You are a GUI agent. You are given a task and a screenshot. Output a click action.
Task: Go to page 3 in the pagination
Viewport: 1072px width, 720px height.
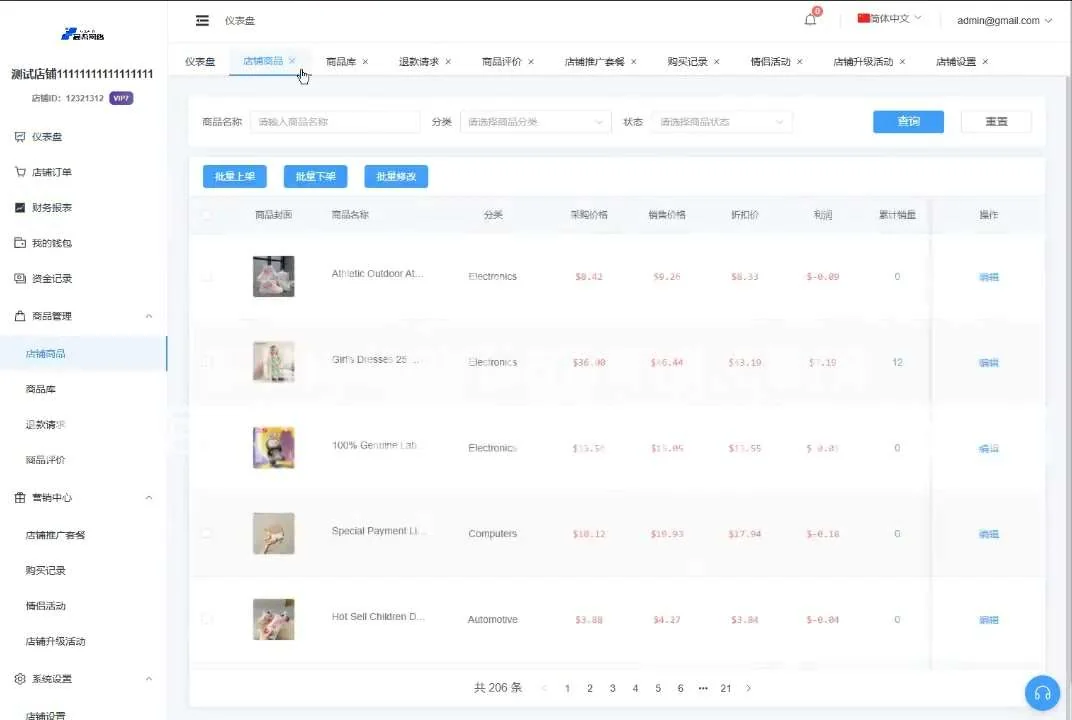point(613,688)
